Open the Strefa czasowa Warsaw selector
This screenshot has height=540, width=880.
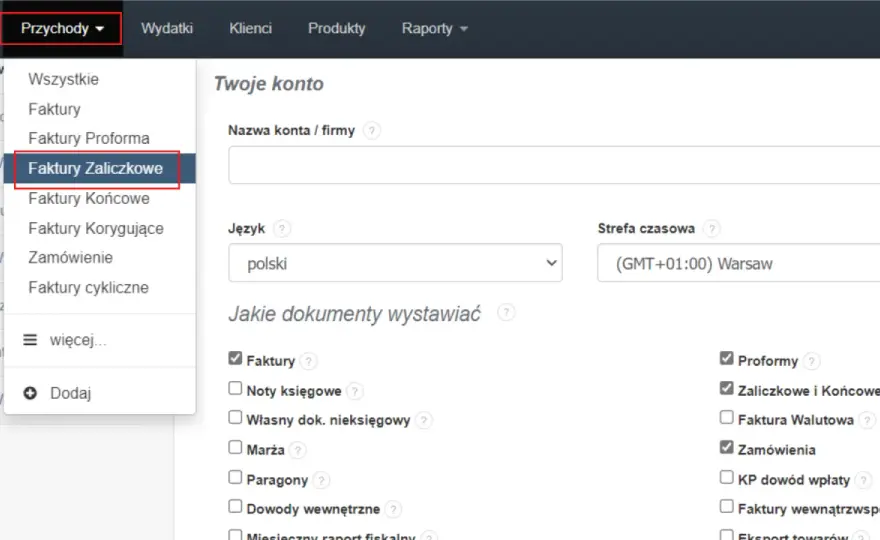739,263
